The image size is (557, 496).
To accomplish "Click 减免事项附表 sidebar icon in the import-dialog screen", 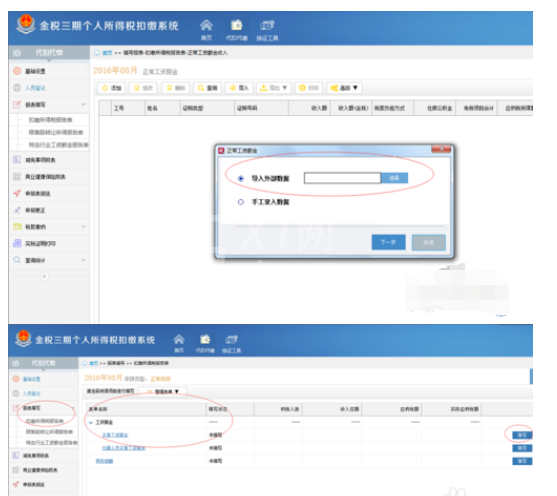I will (17, 160).
